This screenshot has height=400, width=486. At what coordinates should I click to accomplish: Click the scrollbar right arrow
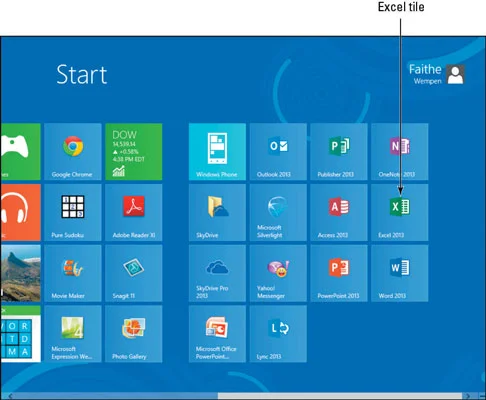coord(468,396)
